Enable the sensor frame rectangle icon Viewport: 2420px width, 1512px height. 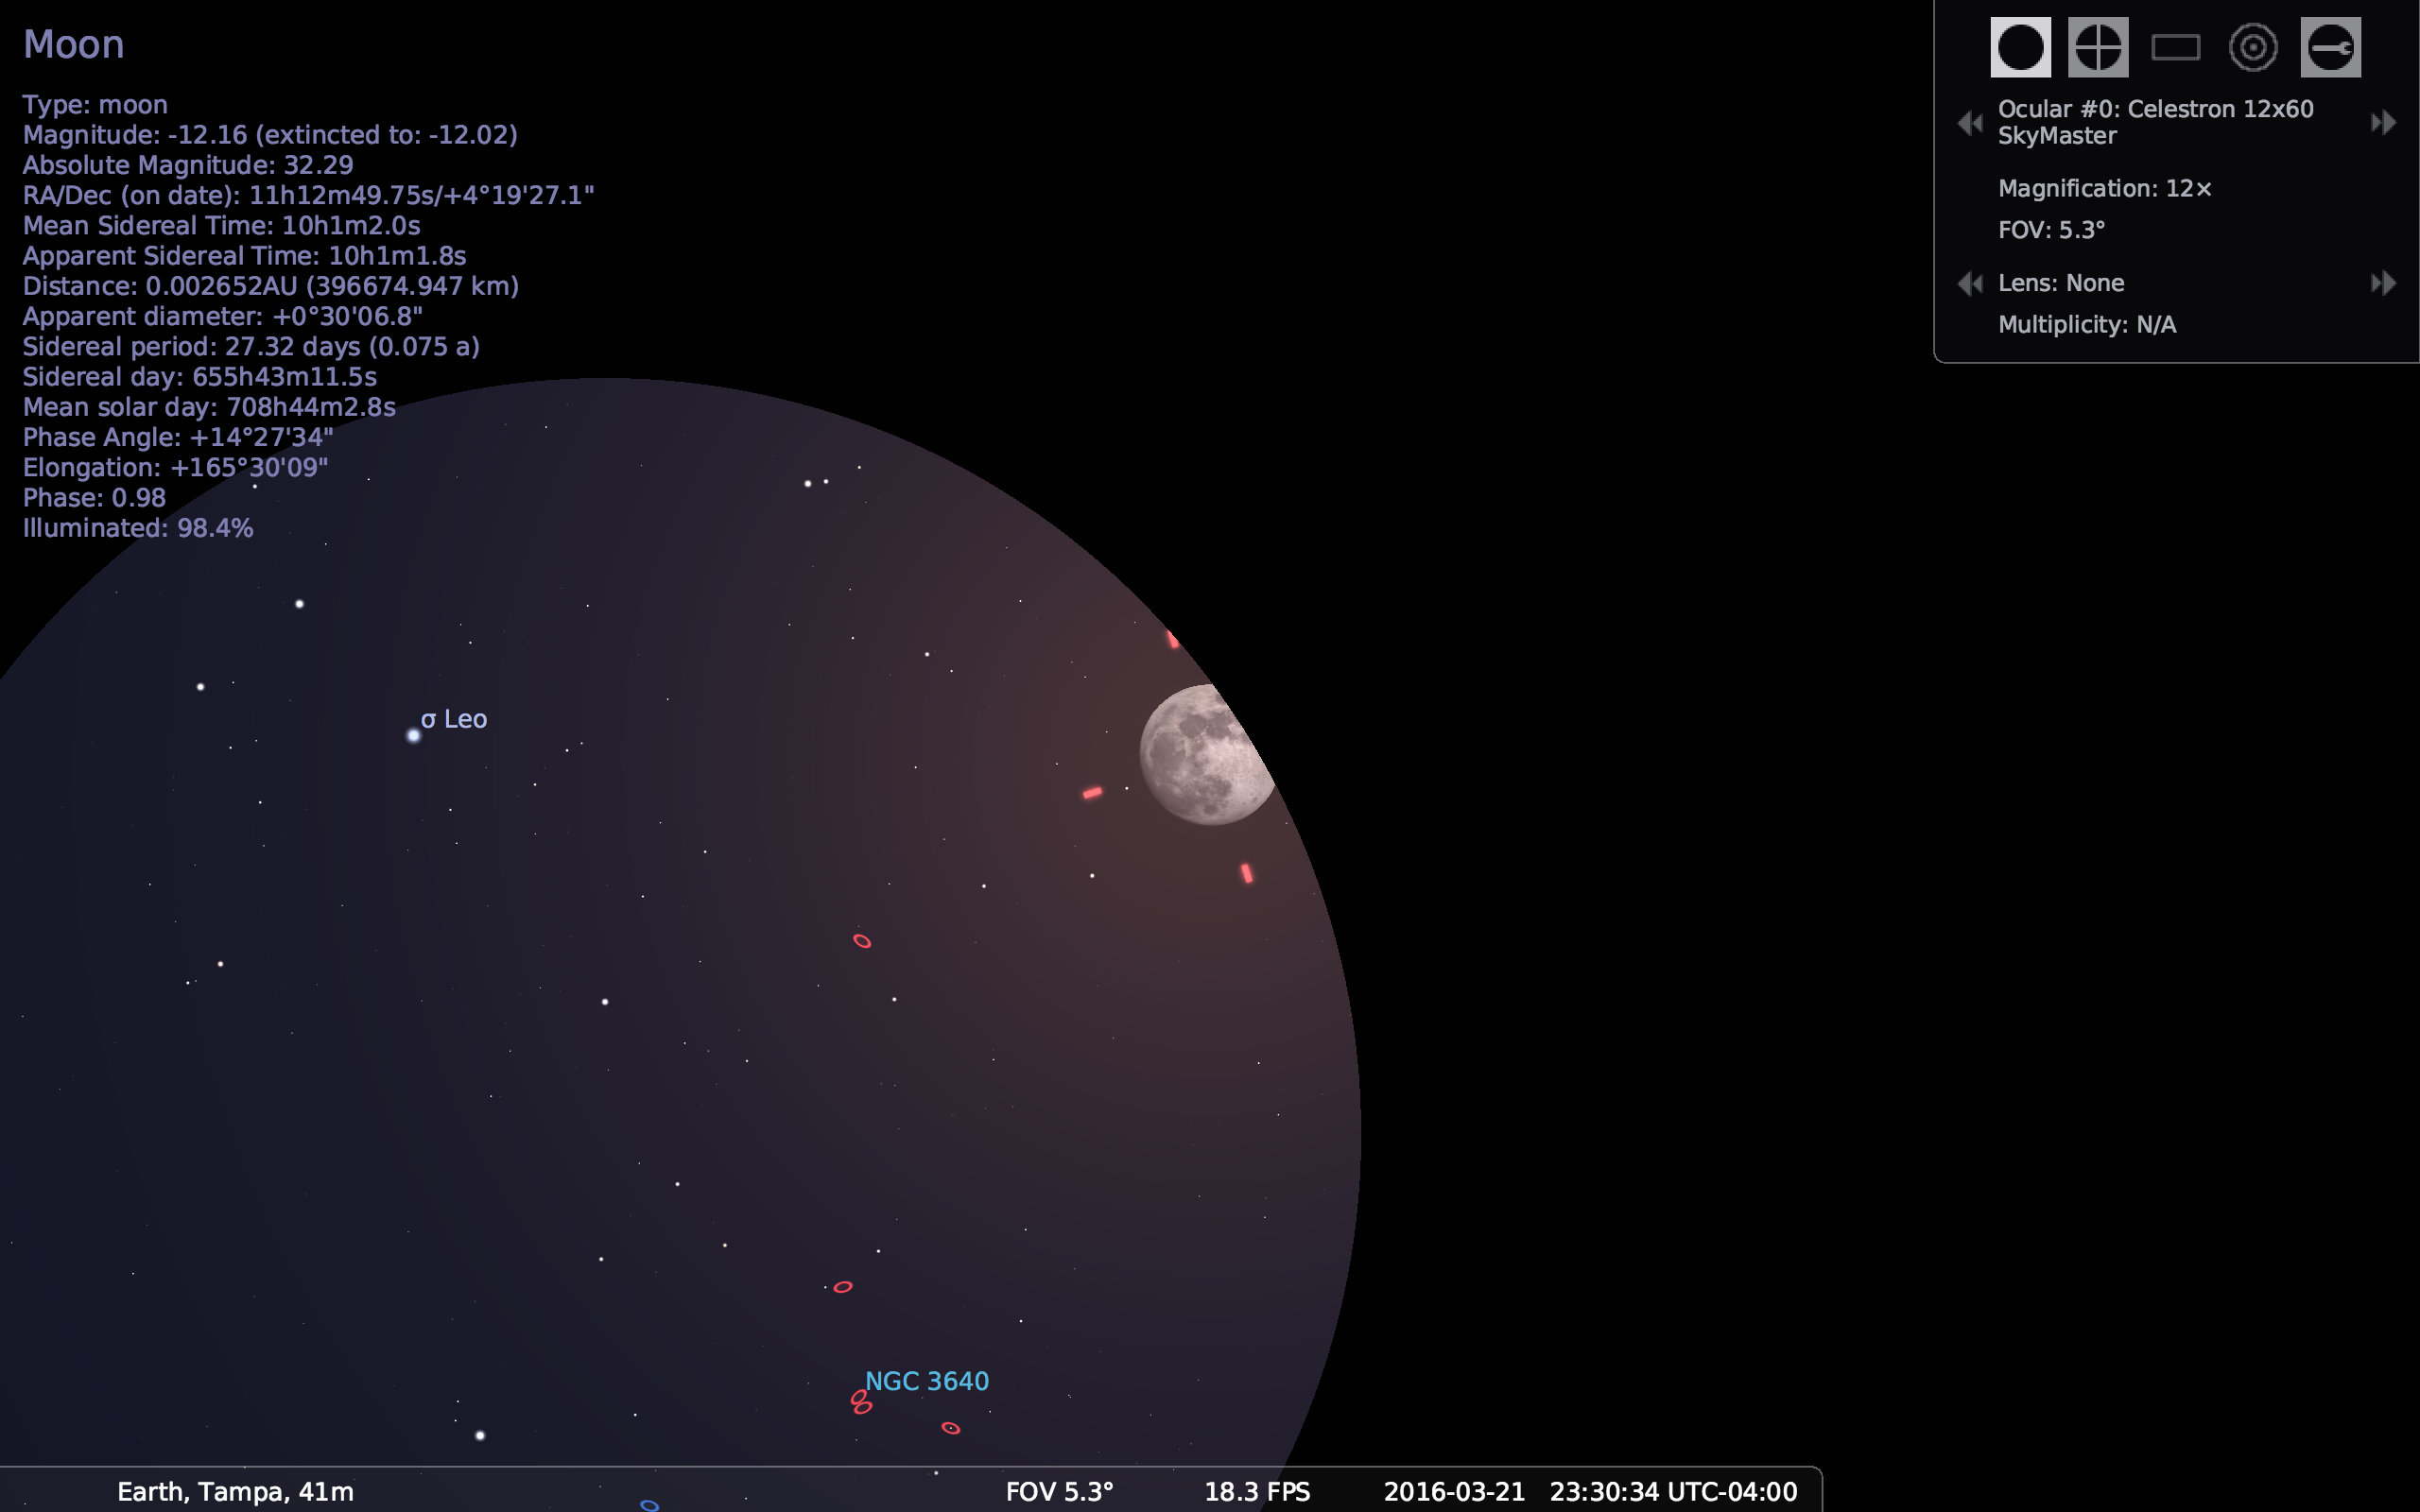[x=2175, y=47]
